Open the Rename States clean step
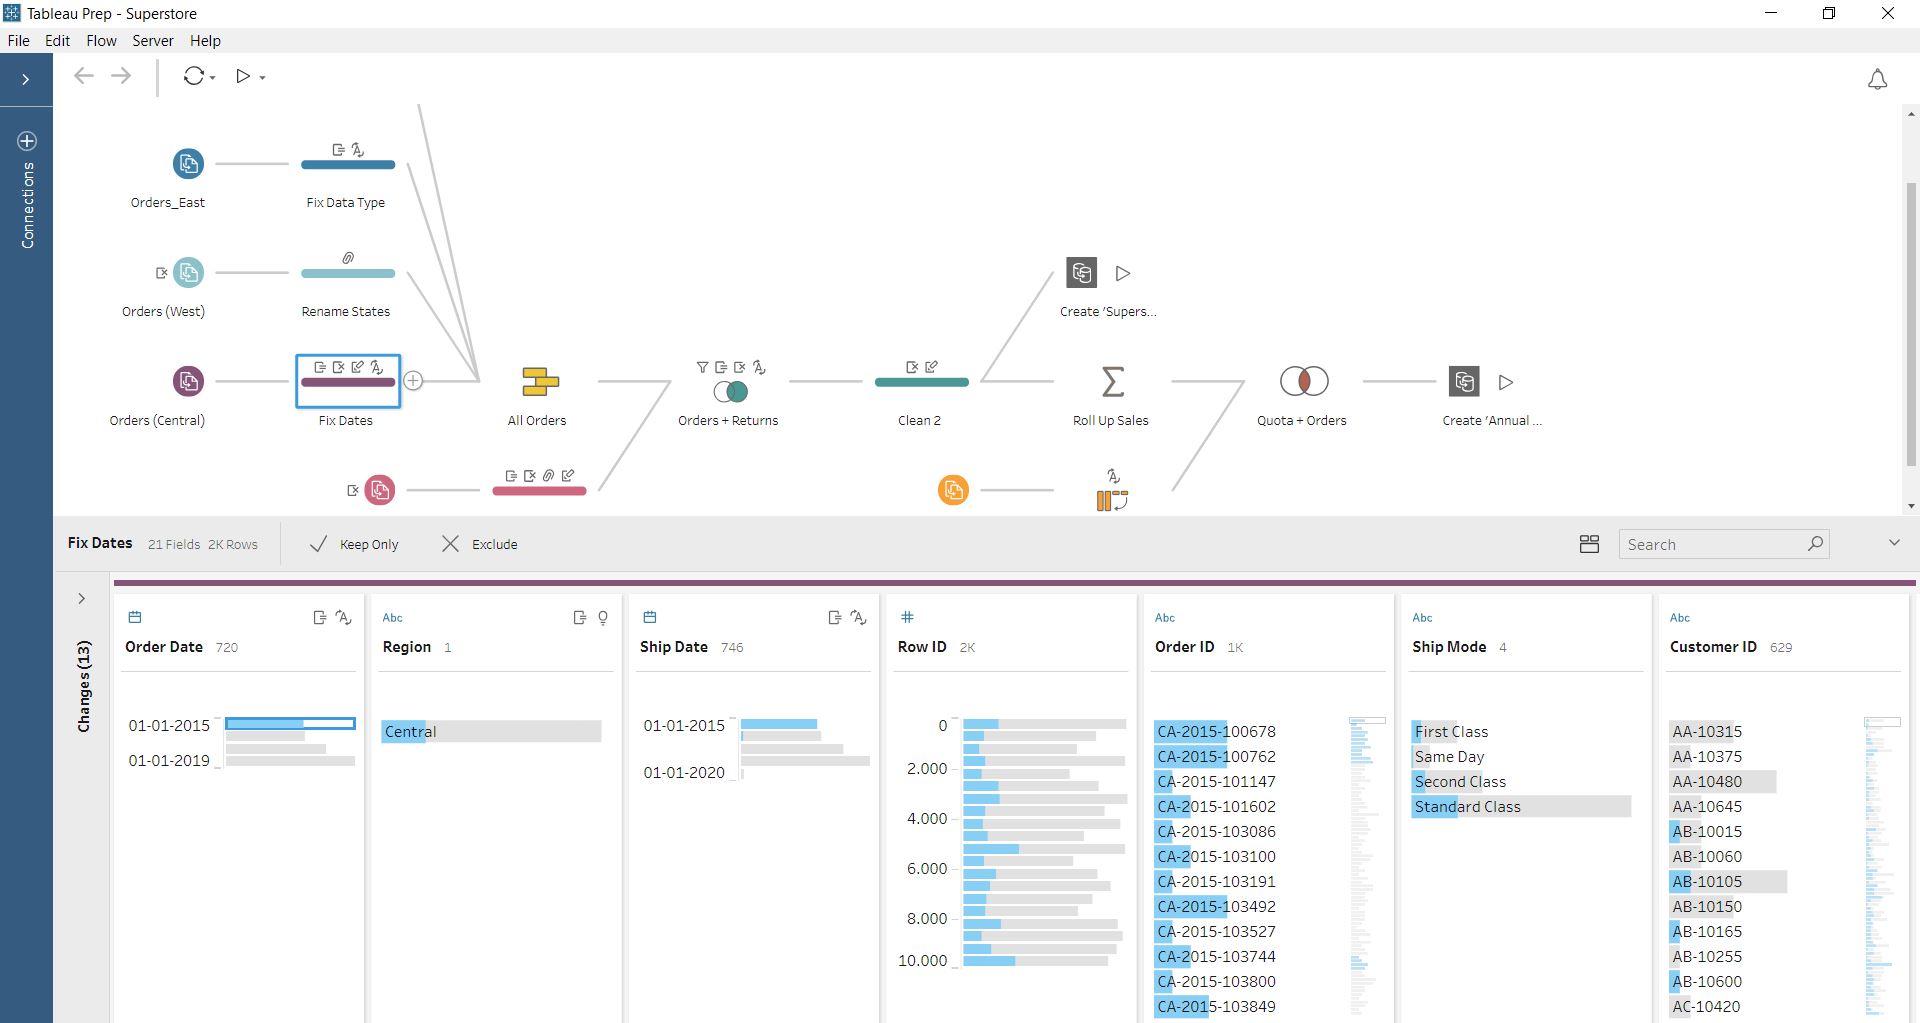 348,273
